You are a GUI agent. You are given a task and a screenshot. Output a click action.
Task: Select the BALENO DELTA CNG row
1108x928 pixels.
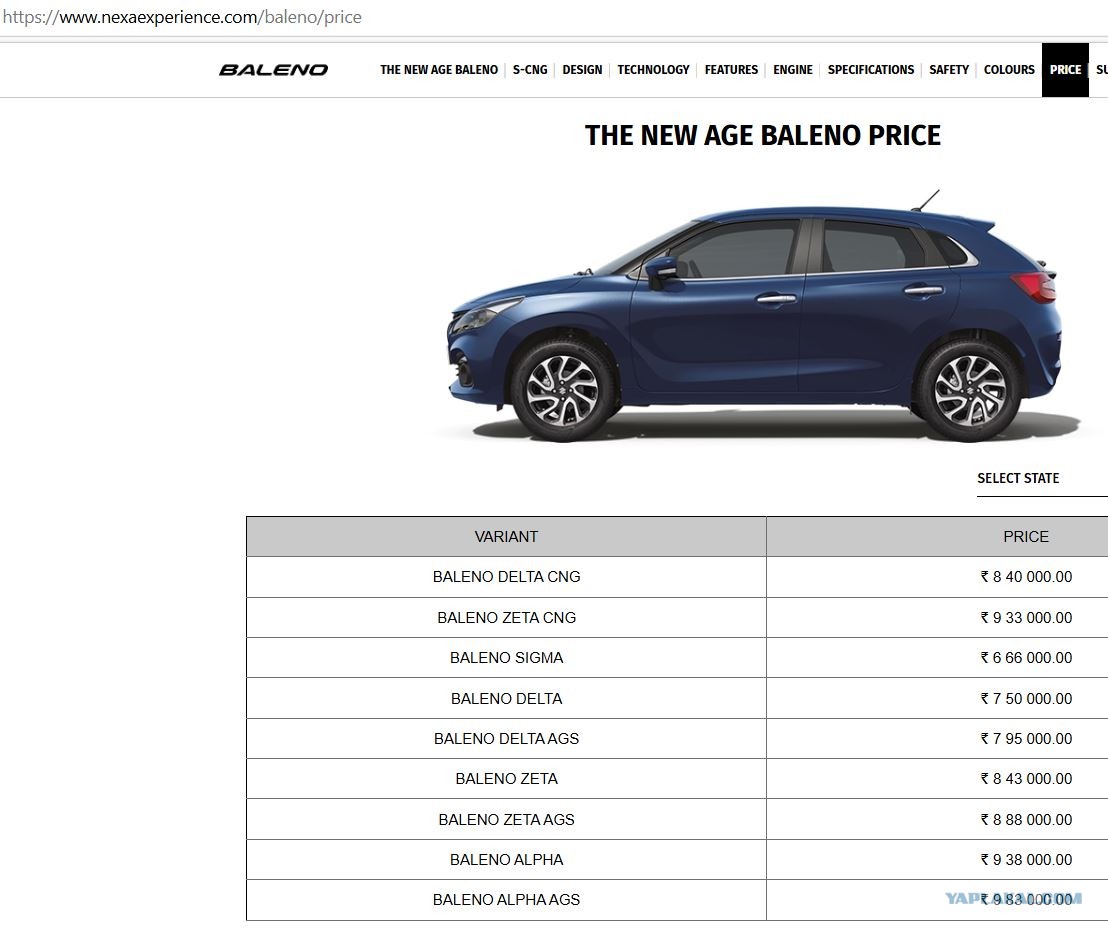coord(677,577)
